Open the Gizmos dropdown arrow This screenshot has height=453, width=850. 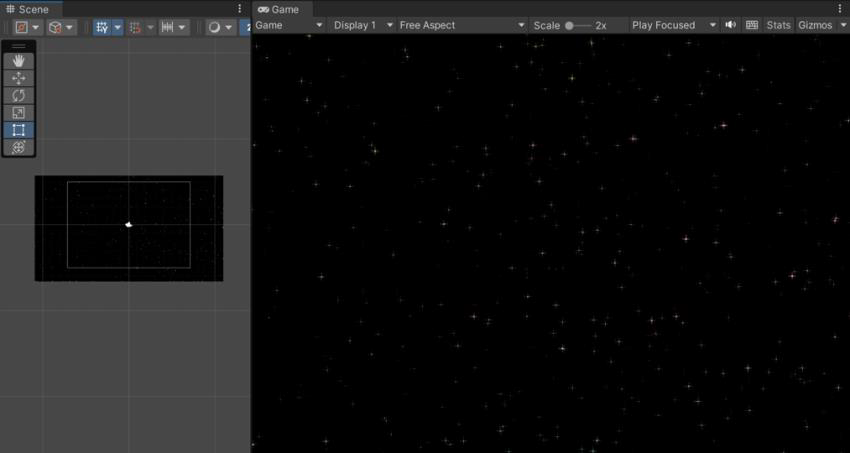click(842, 25)
